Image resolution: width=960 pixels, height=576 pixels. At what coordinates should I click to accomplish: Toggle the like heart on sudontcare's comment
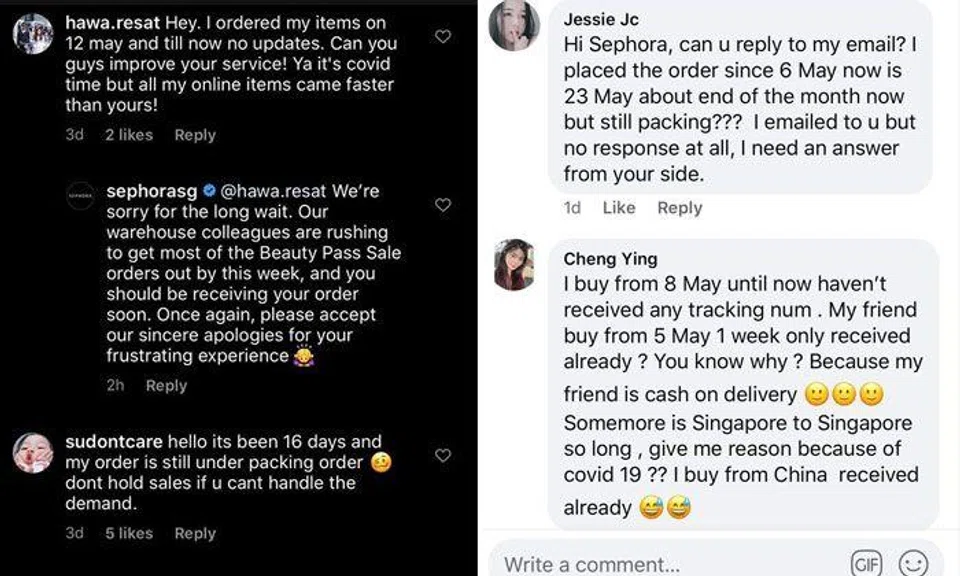(443, 456)
